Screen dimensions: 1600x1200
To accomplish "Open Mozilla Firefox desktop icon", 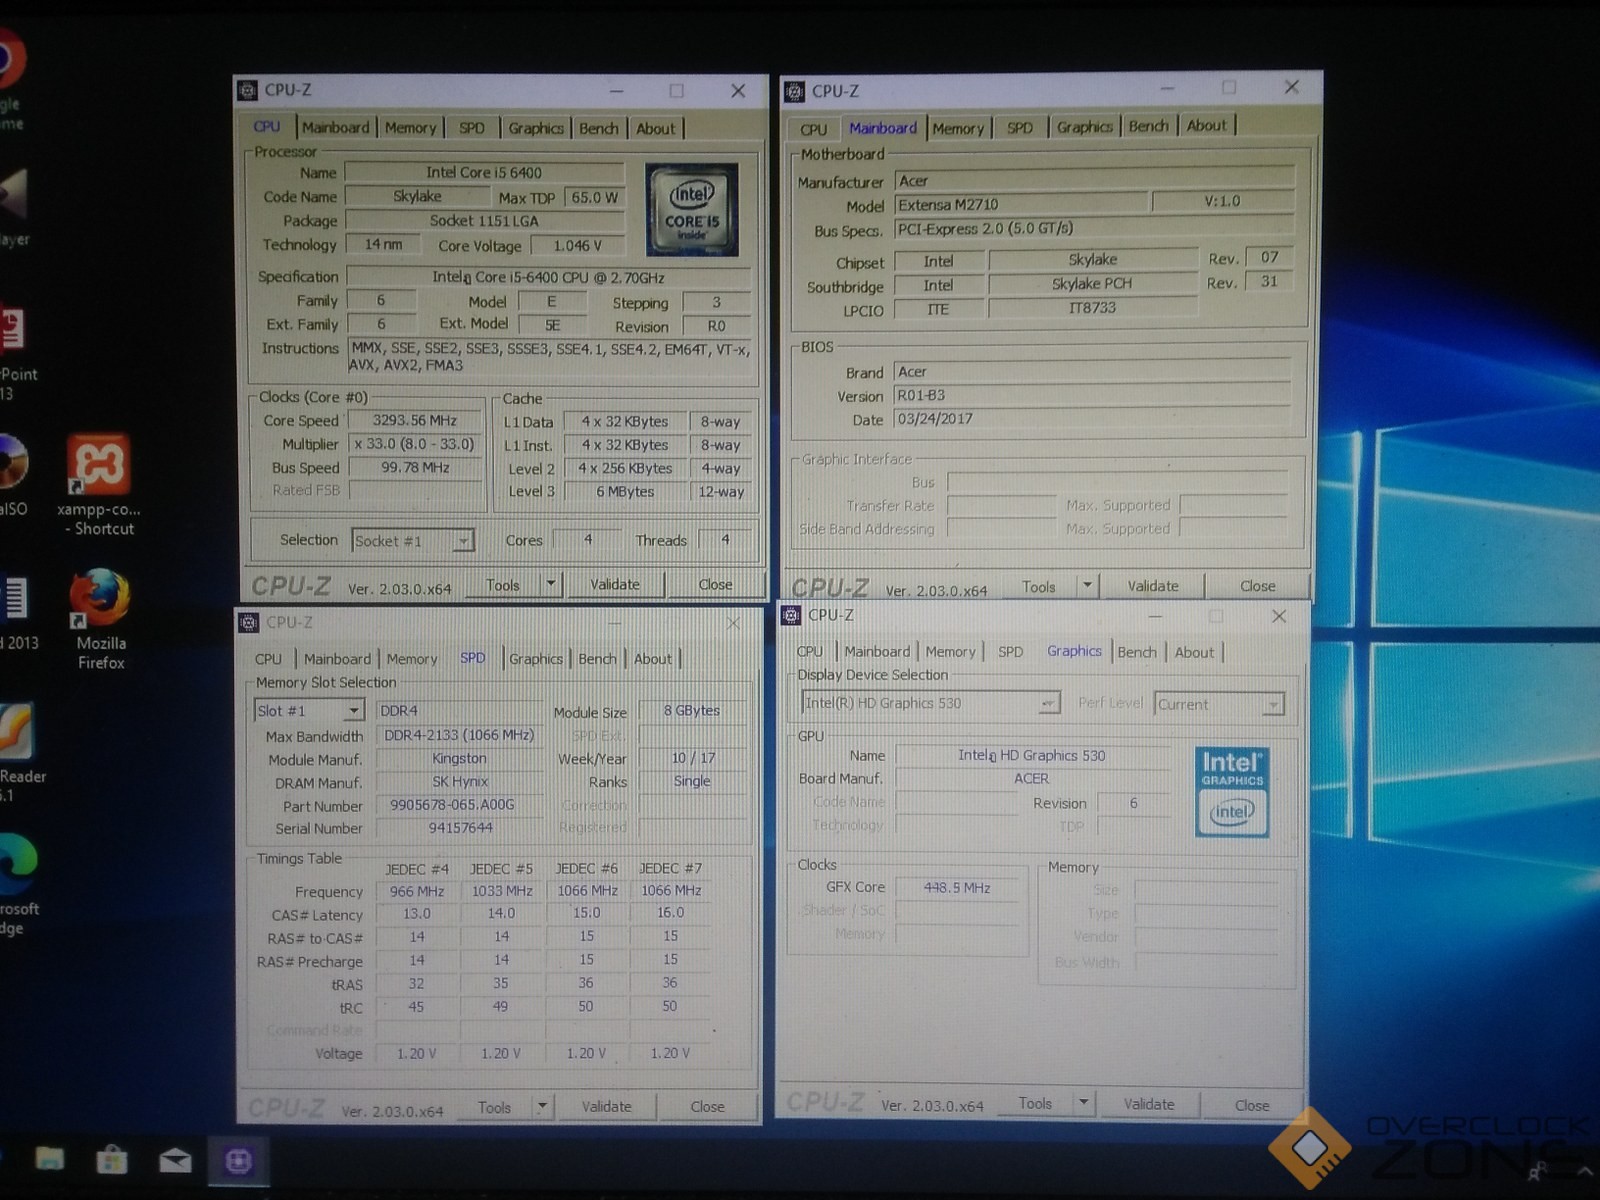I will tap(100, 619).
